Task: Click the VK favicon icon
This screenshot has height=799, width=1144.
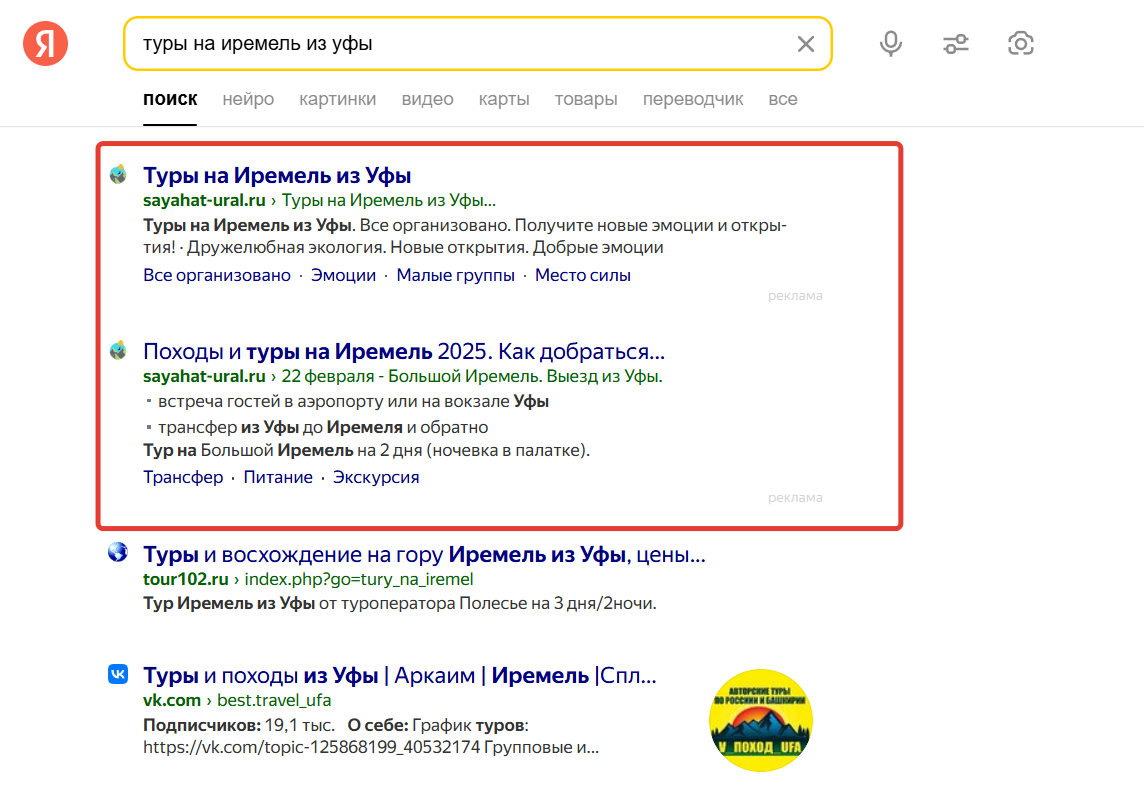Action: coord(118,673)
